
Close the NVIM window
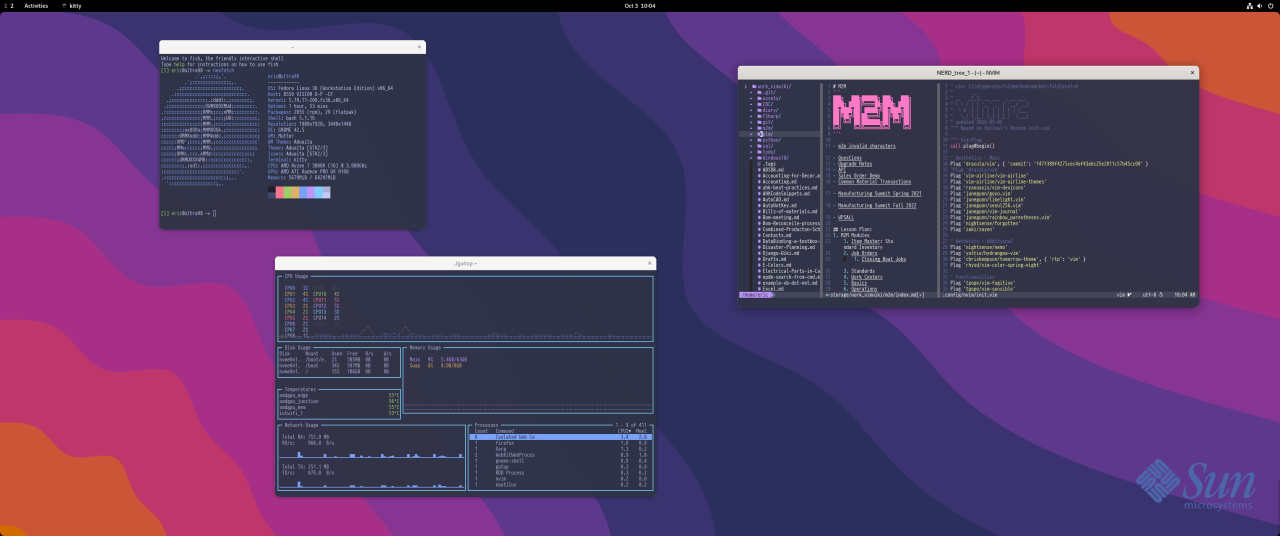tap(1191, 72)
